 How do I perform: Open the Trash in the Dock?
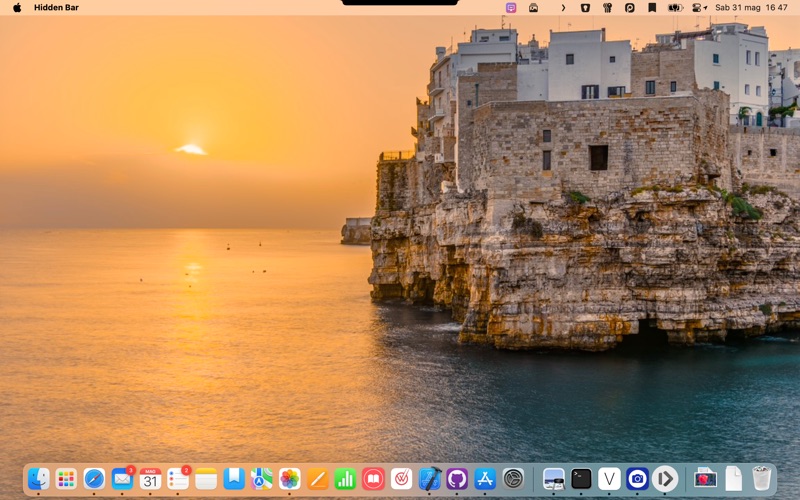(762, 479)
